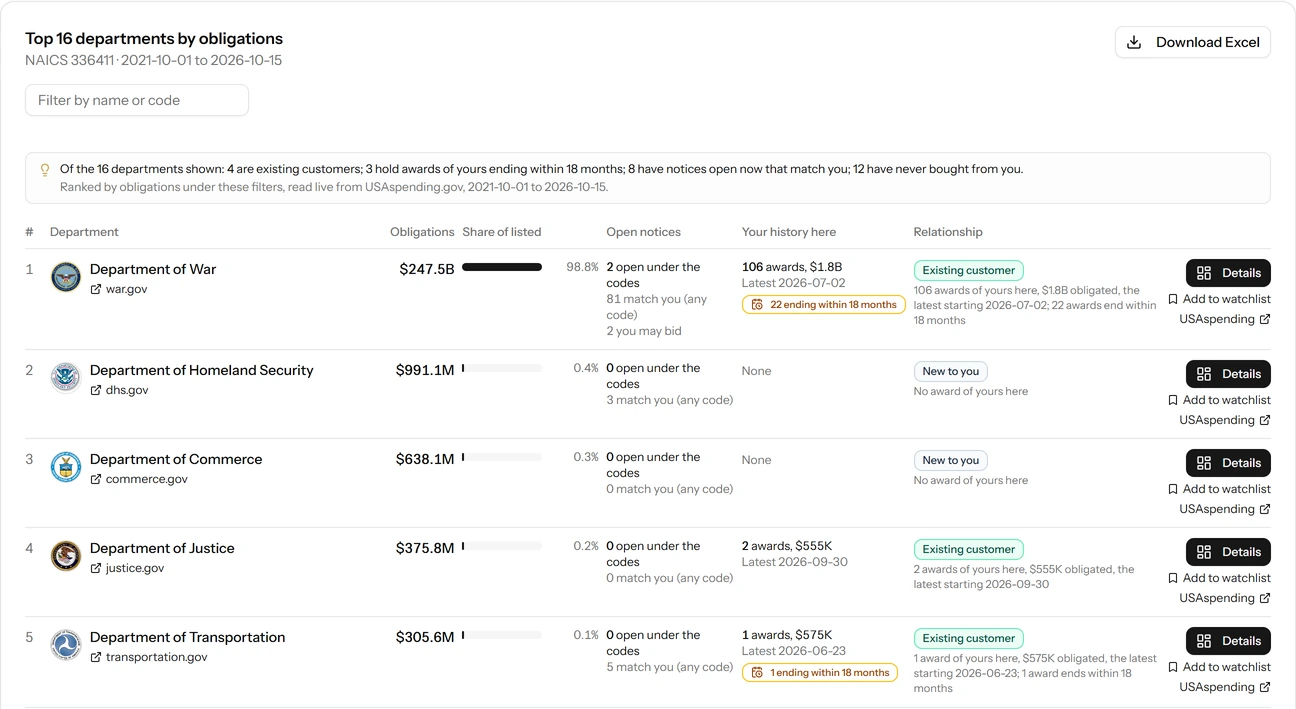Screen dimensions: 1296x709
Task: Click Existing customer badge in Justice row
Action: click(x=968, y=549)
